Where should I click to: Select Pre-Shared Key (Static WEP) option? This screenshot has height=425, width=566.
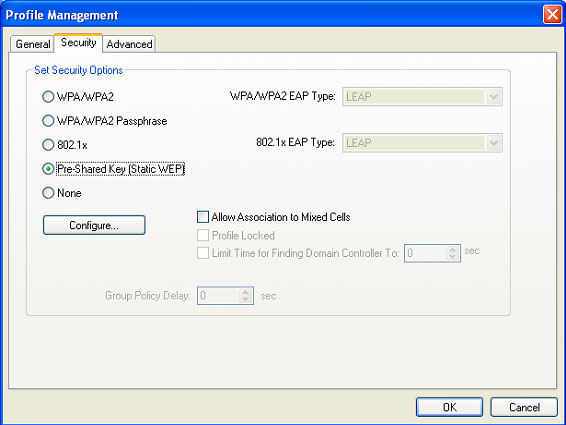[x=48, y=169]
